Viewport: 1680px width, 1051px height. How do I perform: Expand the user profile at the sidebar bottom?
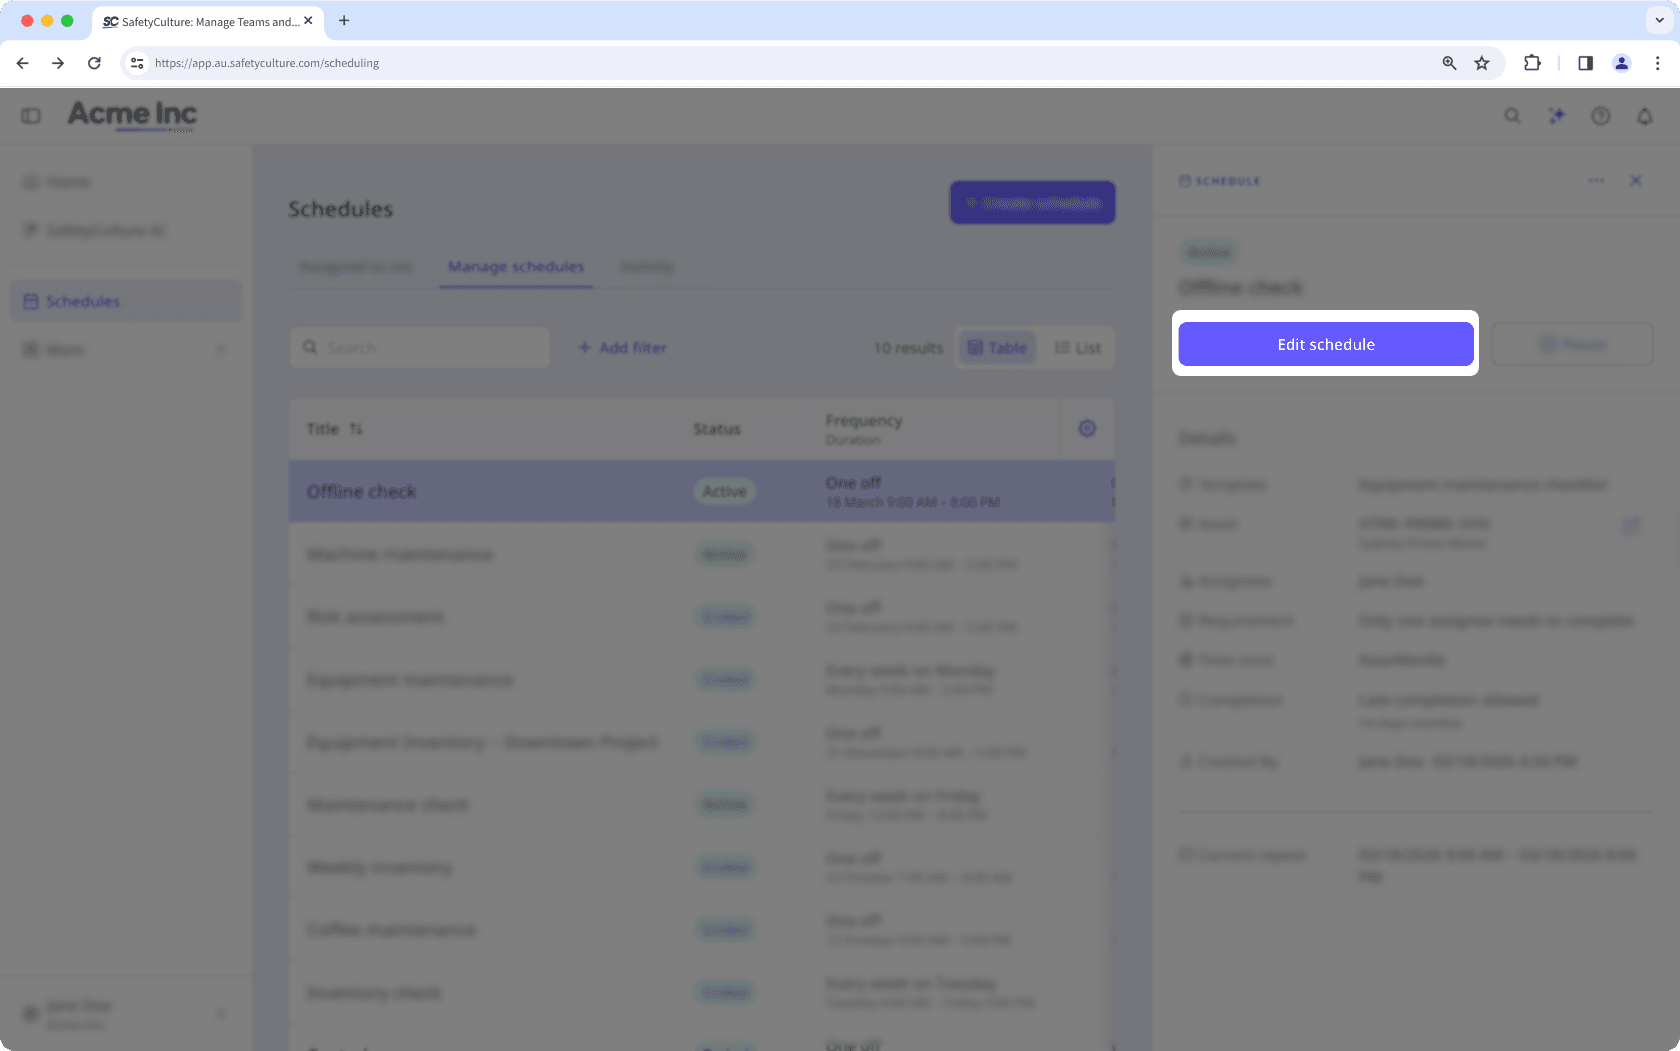(220, 1013)
